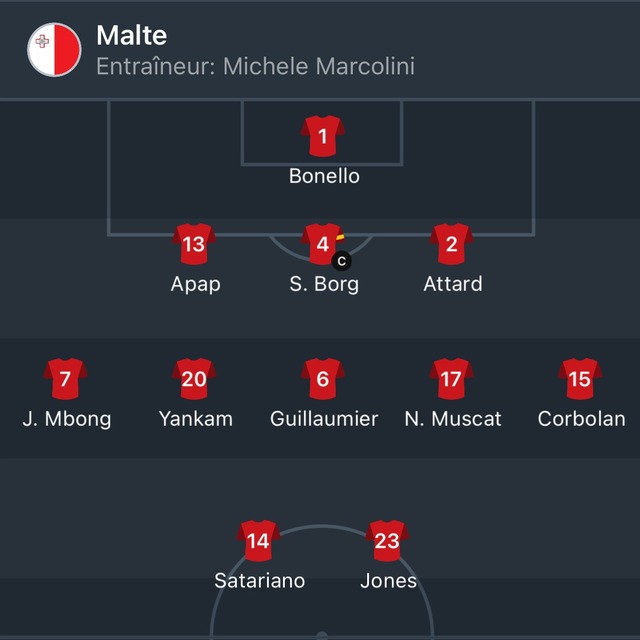Select Satariano's number 14 jersey
The width and height of the screenshot is (640, 640).
[258, 541]
